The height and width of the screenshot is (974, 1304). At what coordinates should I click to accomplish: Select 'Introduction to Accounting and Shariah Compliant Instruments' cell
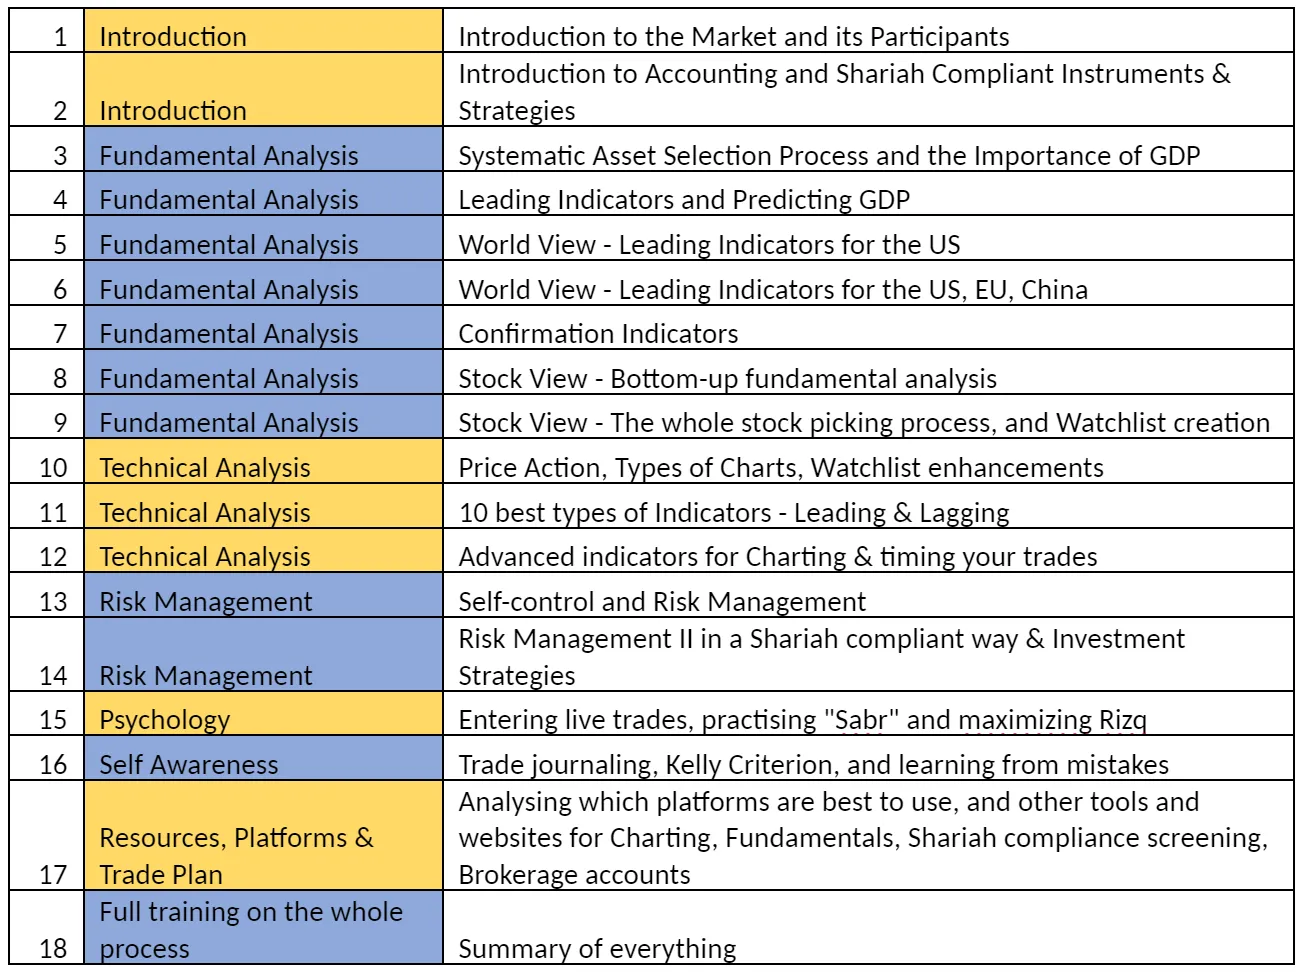[x=843, y=91]
